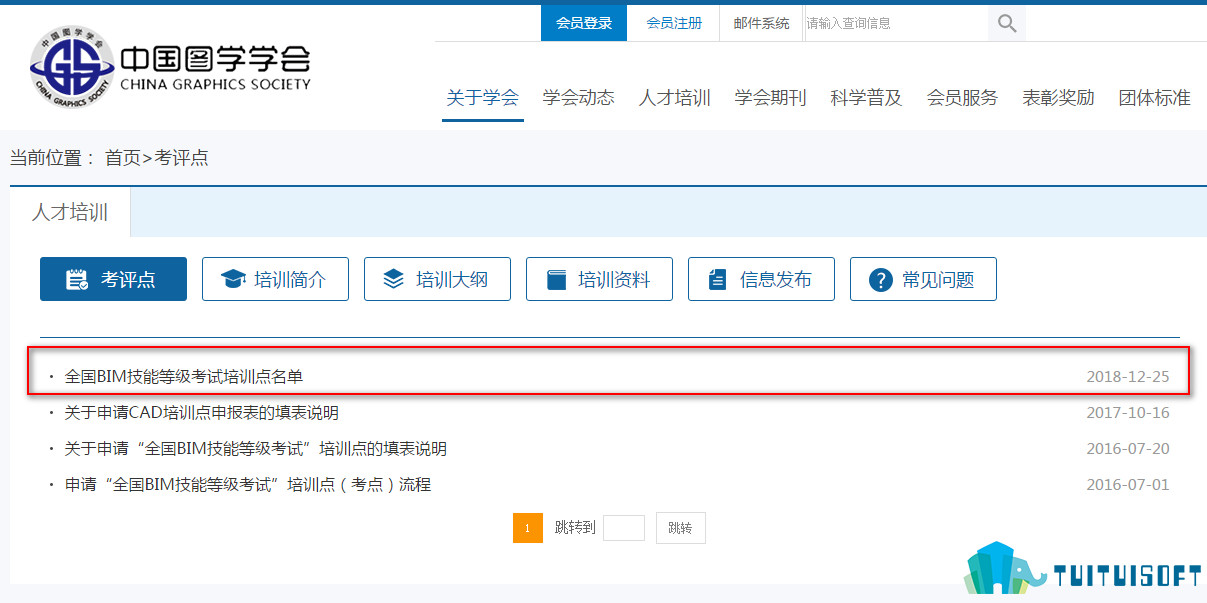Image resolution: width=1207 pixels, height=603 pixels.
Task: Open the 会员登录 member login
Action: click(584, 23)
